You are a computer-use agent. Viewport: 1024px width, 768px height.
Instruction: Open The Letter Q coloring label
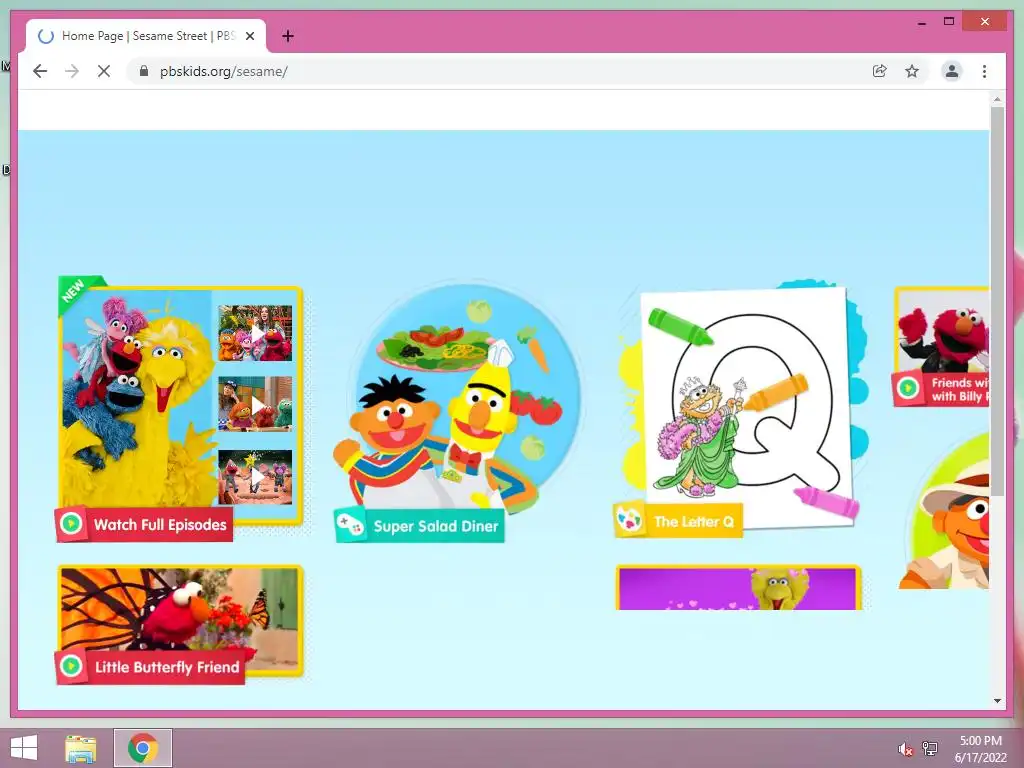tap(694, 522)
